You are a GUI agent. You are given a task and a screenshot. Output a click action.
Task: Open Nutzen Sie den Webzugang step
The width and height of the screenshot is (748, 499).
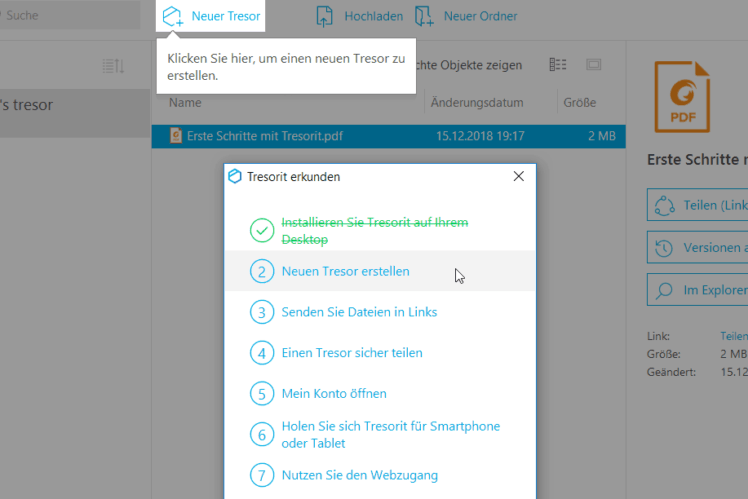pyautogui.click(x=360, y=475)
